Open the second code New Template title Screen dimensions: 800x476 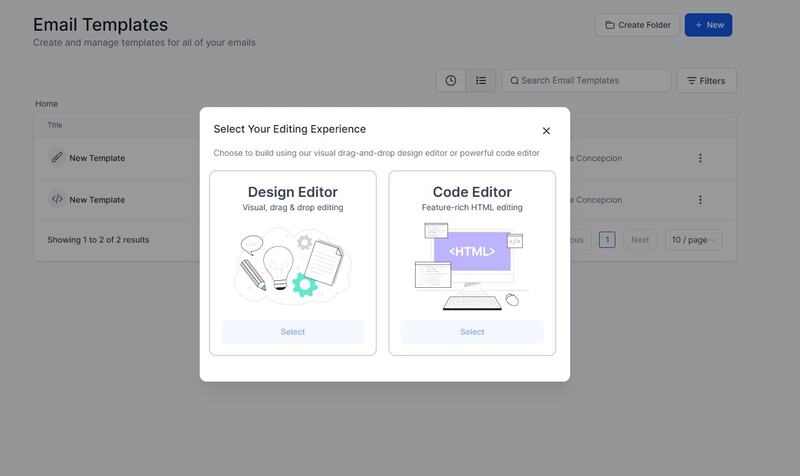[x=97, y=200]
